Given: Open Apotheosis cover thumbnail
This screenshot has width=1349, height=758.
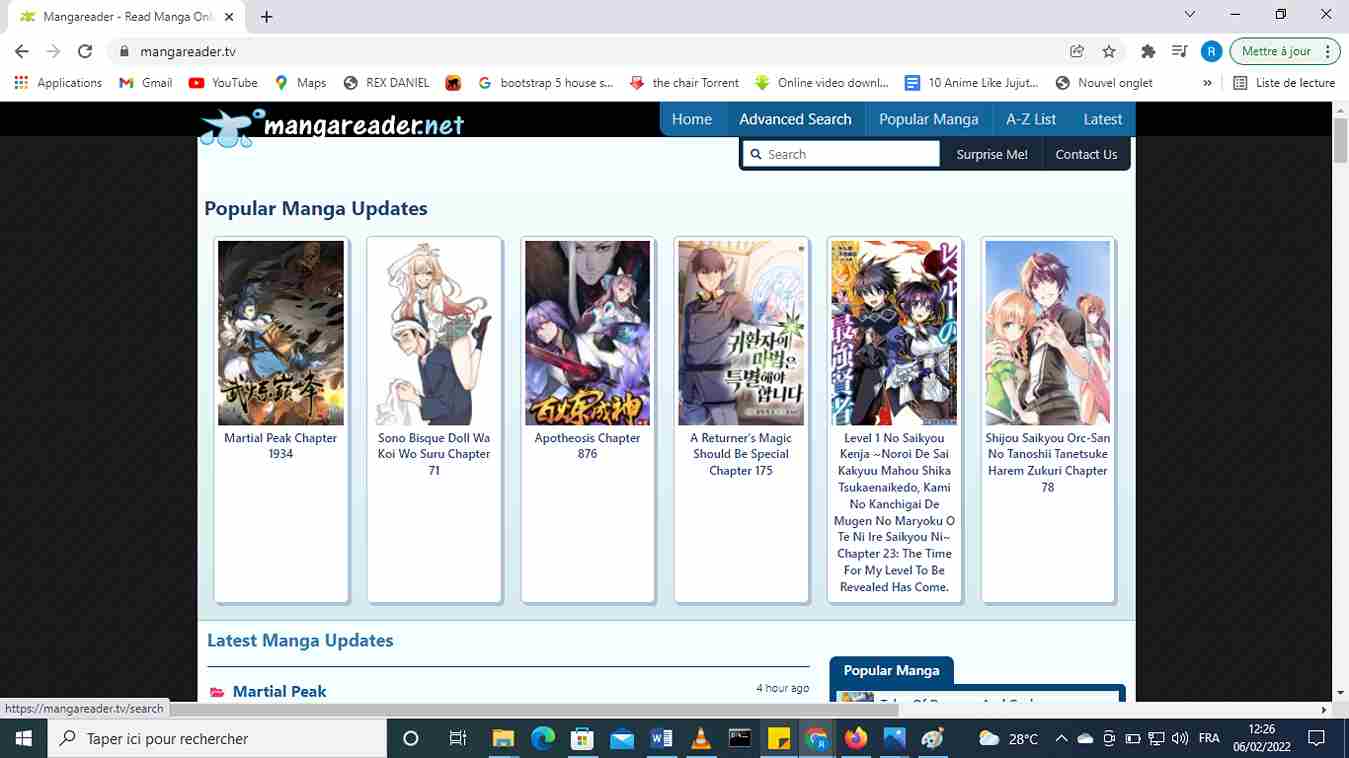Looking at the screenshot, I should pyautogui.click(x=587, y=333).
